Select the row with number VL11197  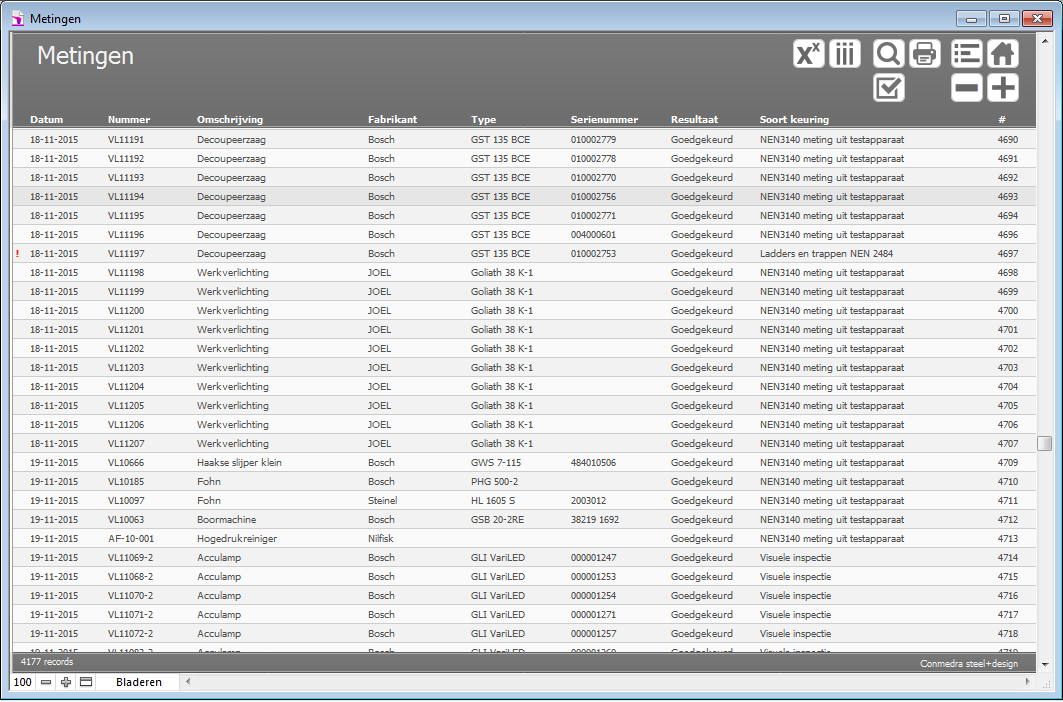126,254
